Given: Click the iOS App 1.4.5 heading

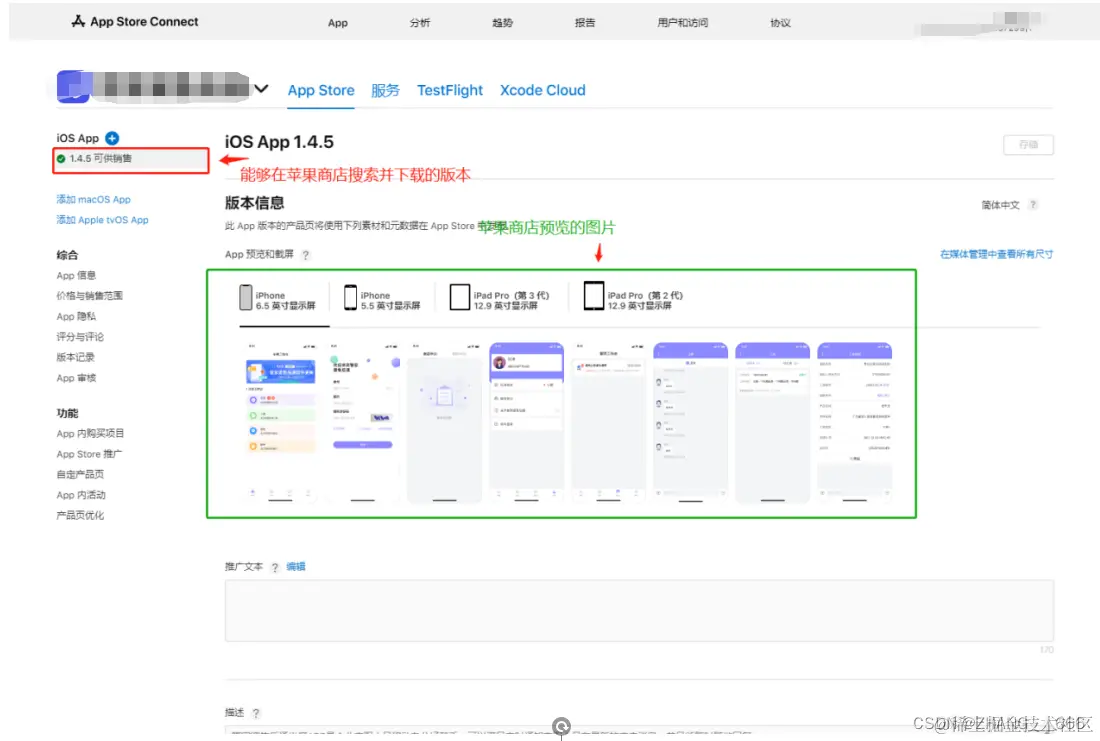Looking at the screenshot, I should (x=279, y=142).
